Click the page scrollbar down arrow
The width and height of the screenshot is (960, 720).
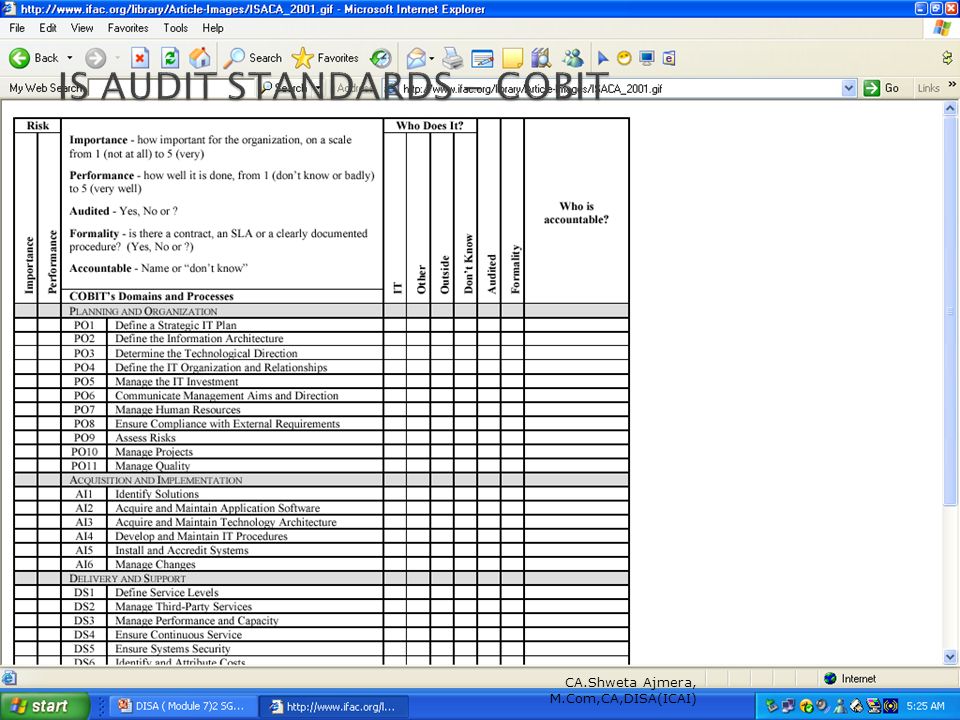(950, 657)
